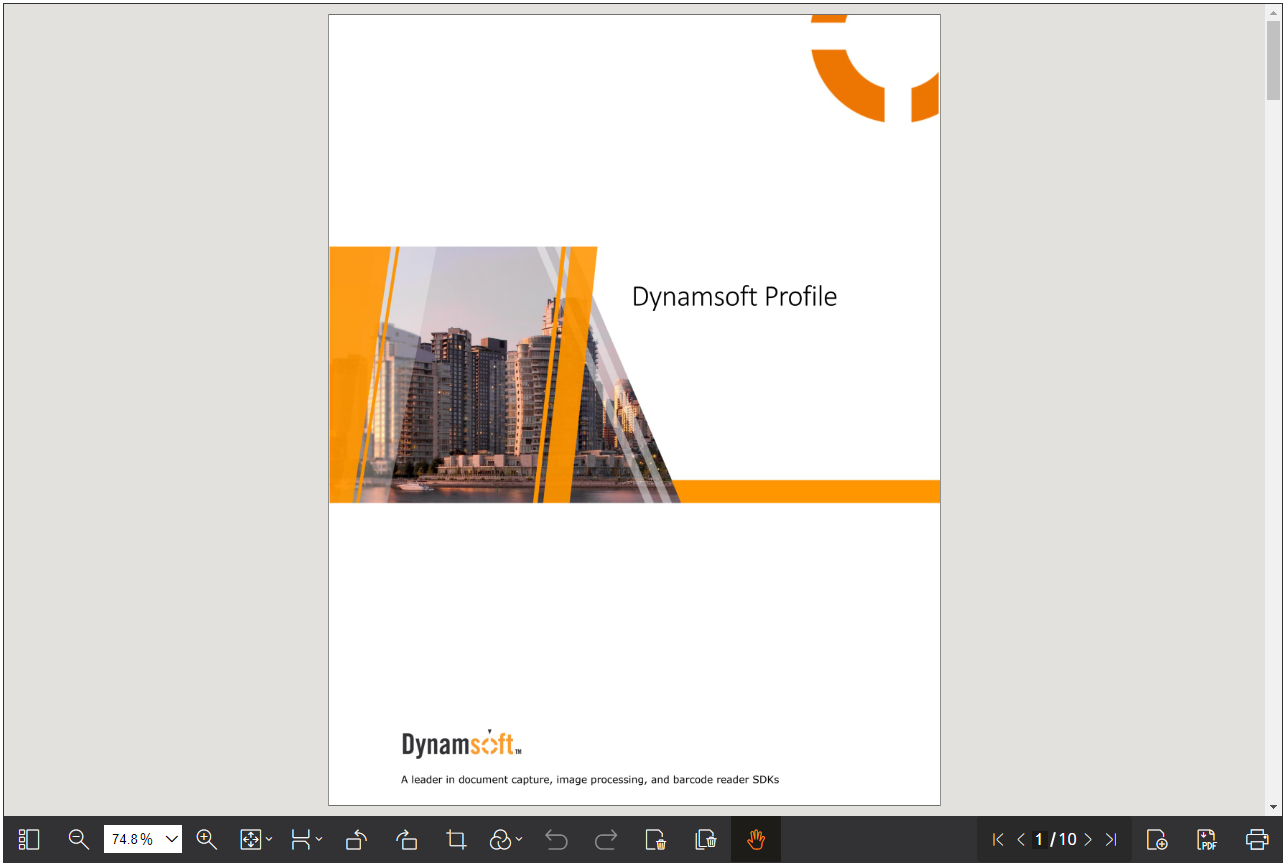The image size is (1285, 865).
Task: Select the crop tool
Action: pyautogui.click(x=456, y=840)
